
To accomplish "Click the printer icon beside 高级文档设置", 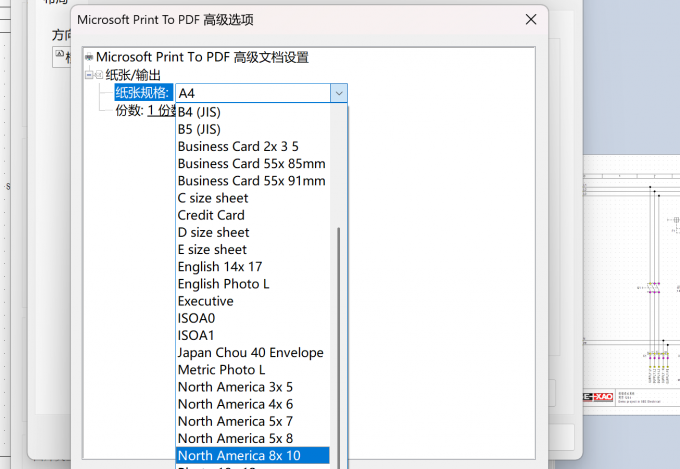I will (x=89, y=57).
